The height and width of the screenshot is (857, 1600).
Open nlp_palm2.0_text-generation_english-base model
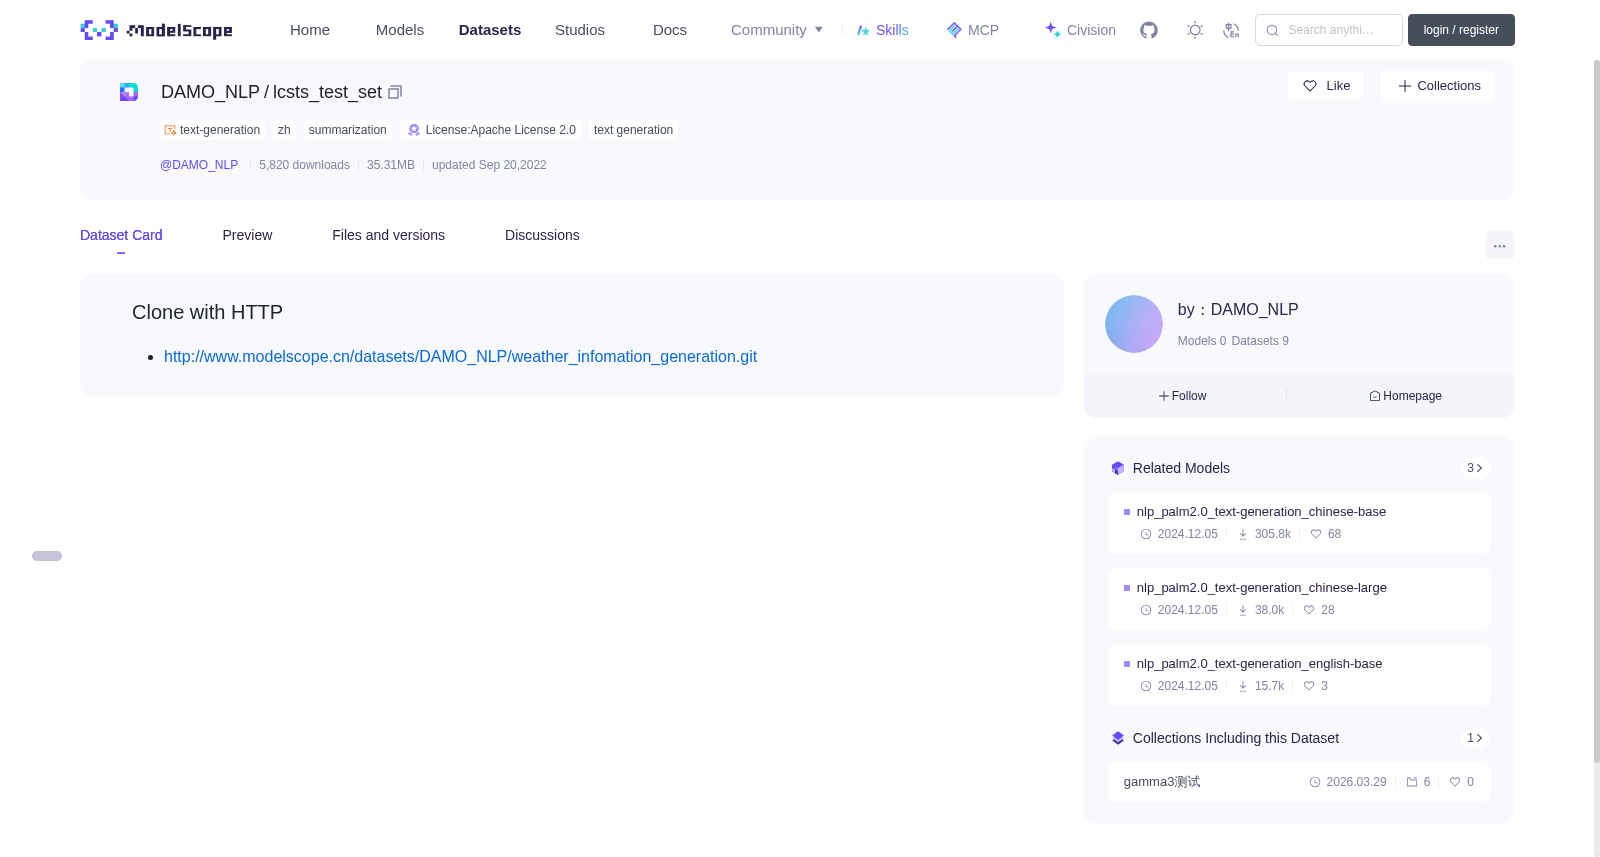[x=1260, y=664]
